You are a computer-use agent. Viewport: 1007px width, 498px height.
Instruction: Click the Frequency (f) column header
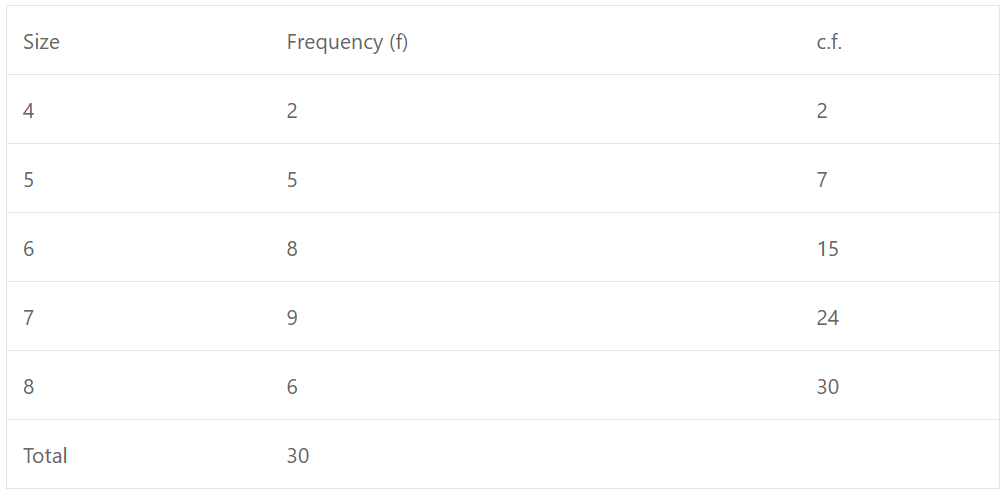click(347, 42)
